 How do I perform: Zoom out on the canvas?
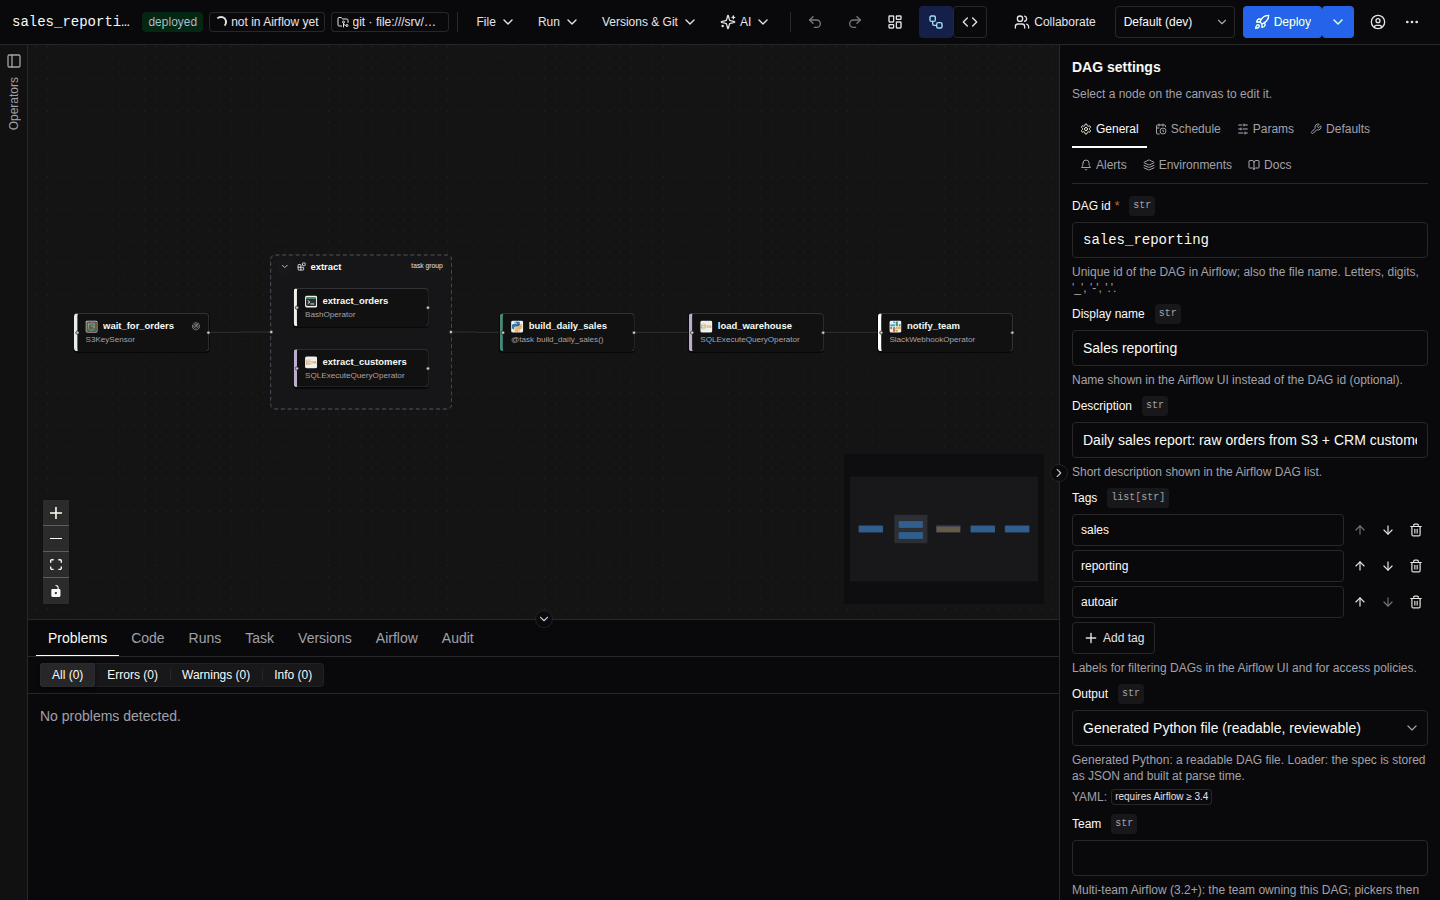56,539
